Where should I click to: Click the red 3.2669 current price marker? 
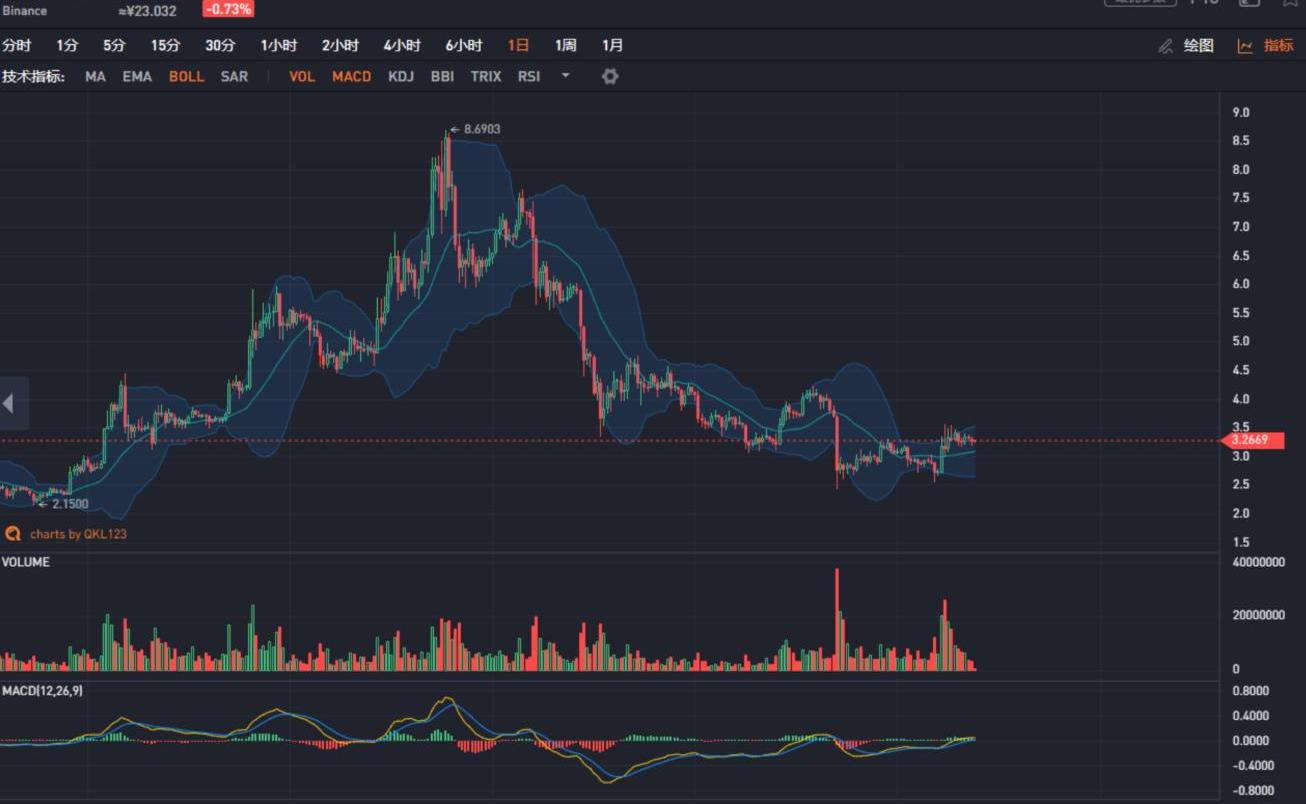[1255, 440]
